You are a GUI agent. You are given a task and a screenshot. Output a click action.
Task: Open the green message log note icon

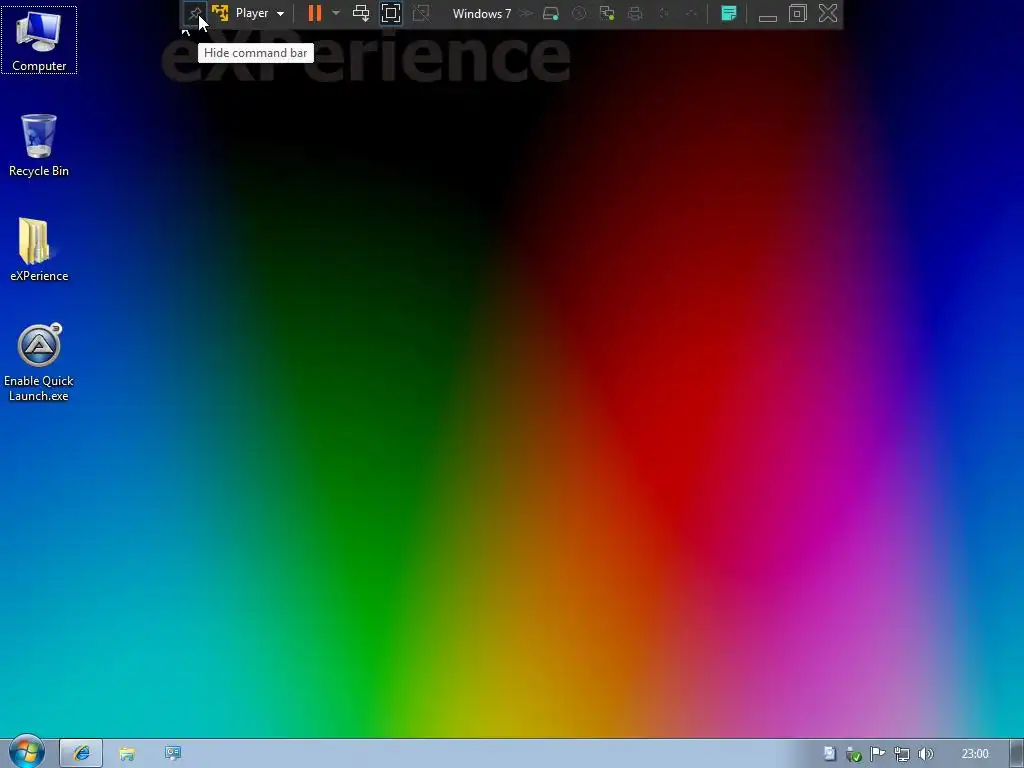click(729, 13)
